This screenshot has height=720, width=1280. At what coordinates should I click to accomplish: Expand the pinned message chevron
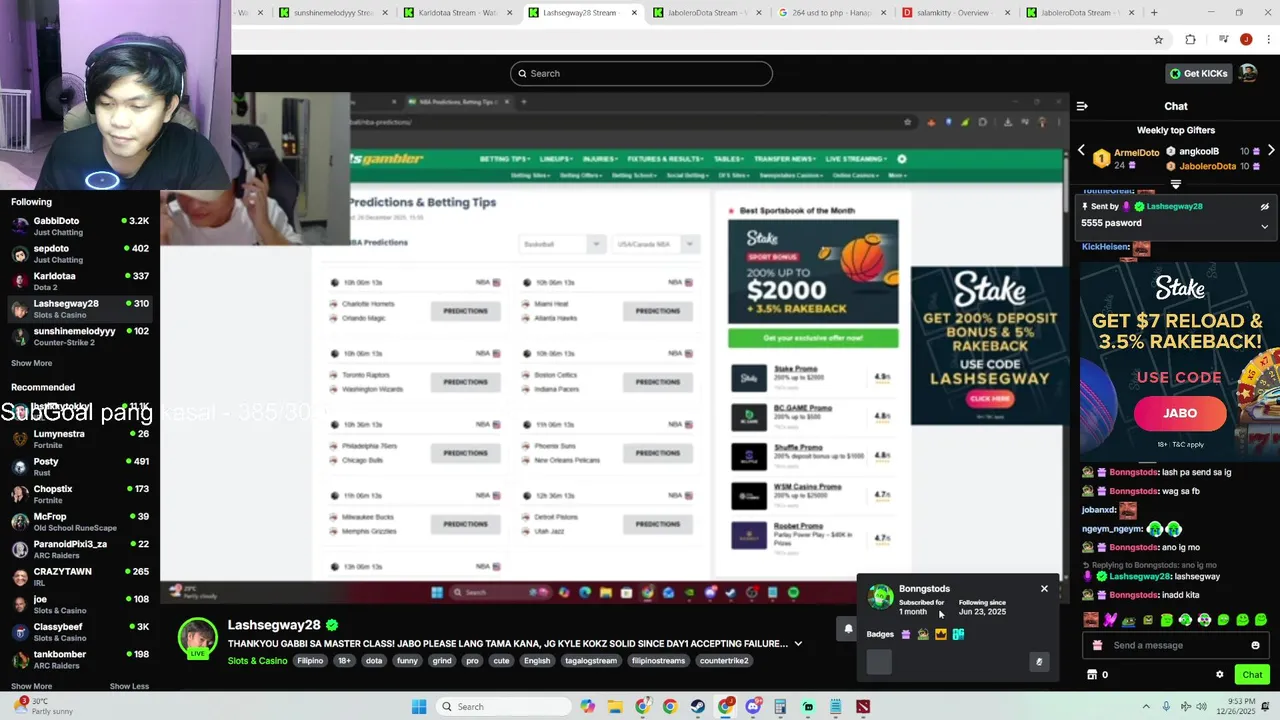1264,226
